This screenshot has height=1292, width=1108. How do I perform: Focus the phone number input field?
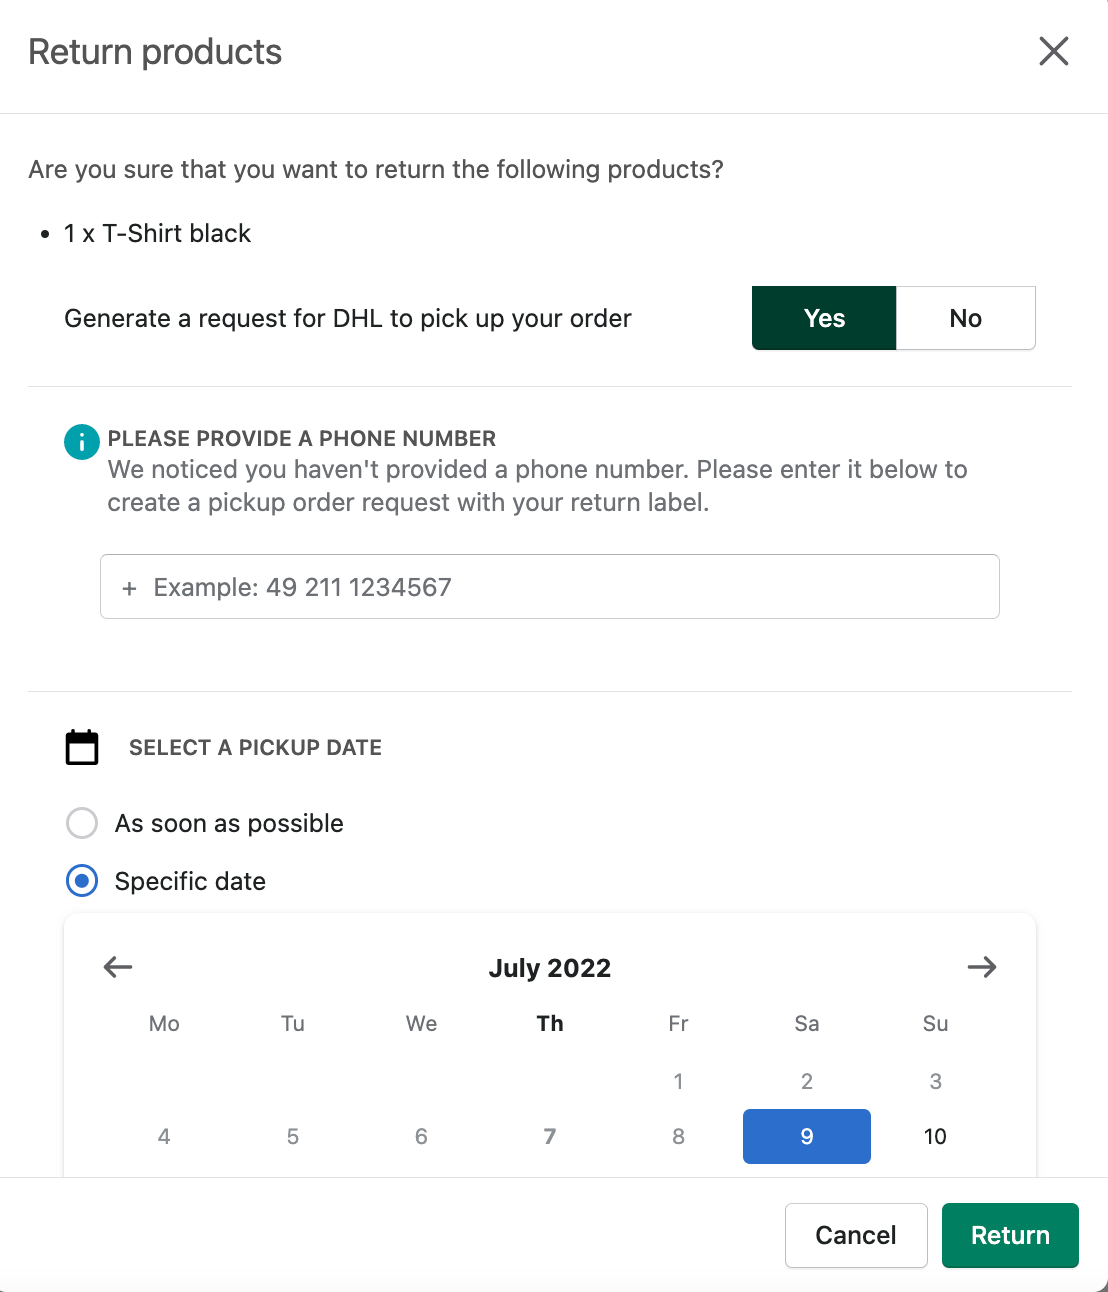tap(550, 587)
